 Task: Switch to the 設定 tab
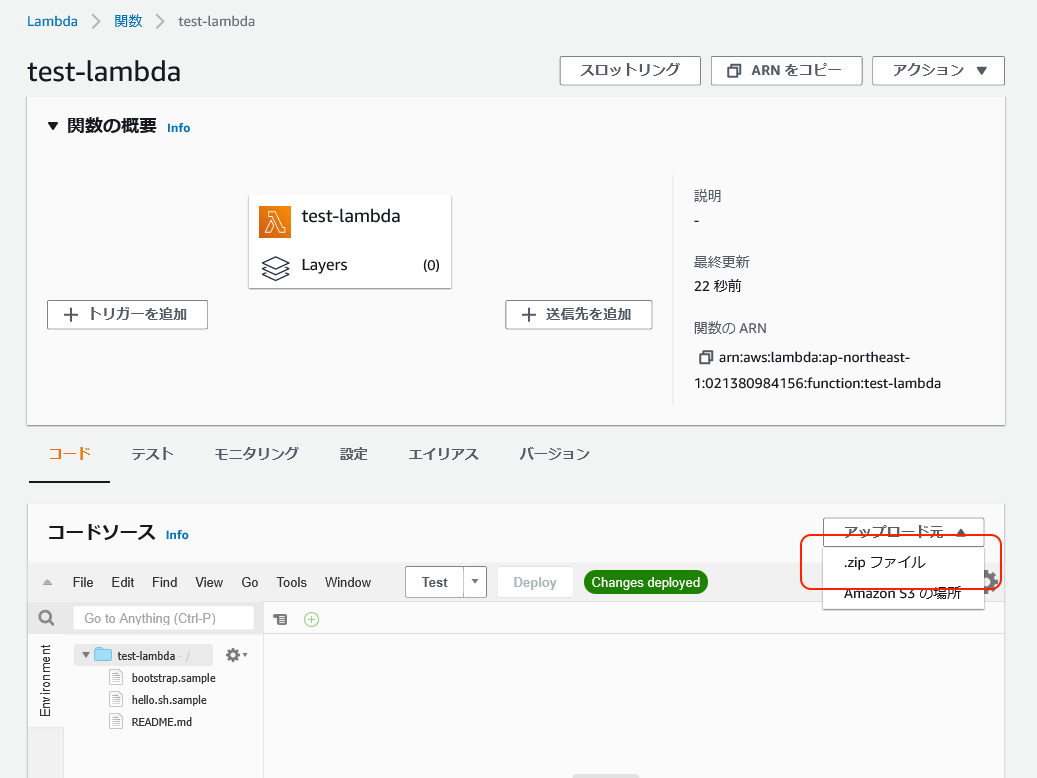[x=354, y=454]
